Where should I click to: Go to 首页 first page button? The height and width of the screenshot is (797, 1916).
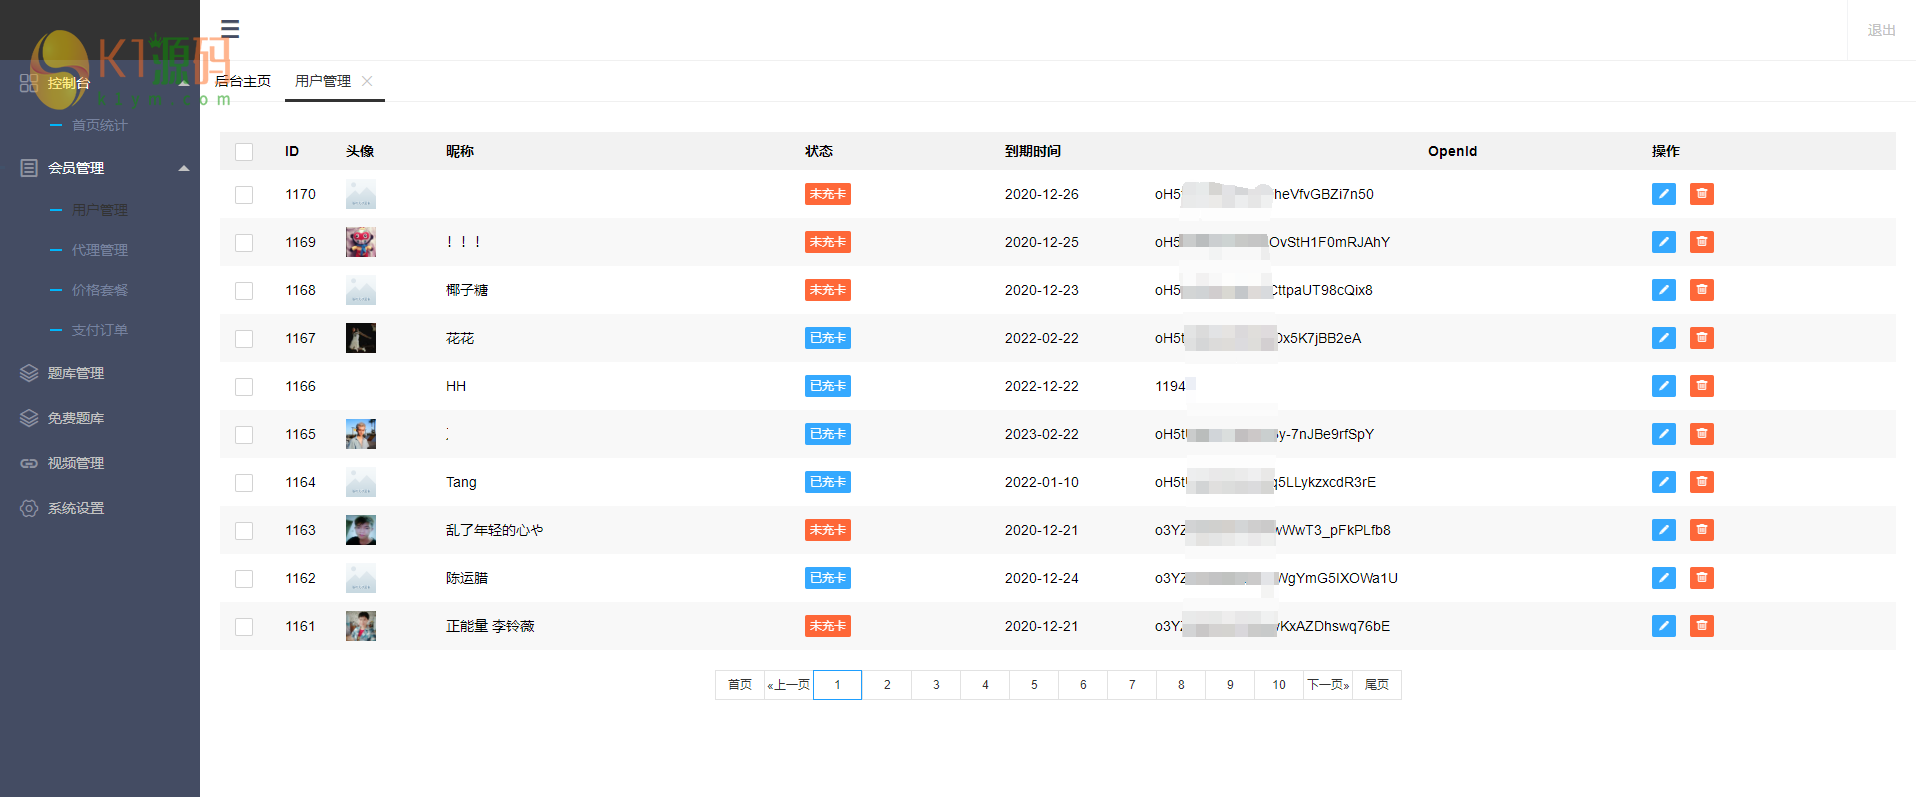[x=740, y=685]
